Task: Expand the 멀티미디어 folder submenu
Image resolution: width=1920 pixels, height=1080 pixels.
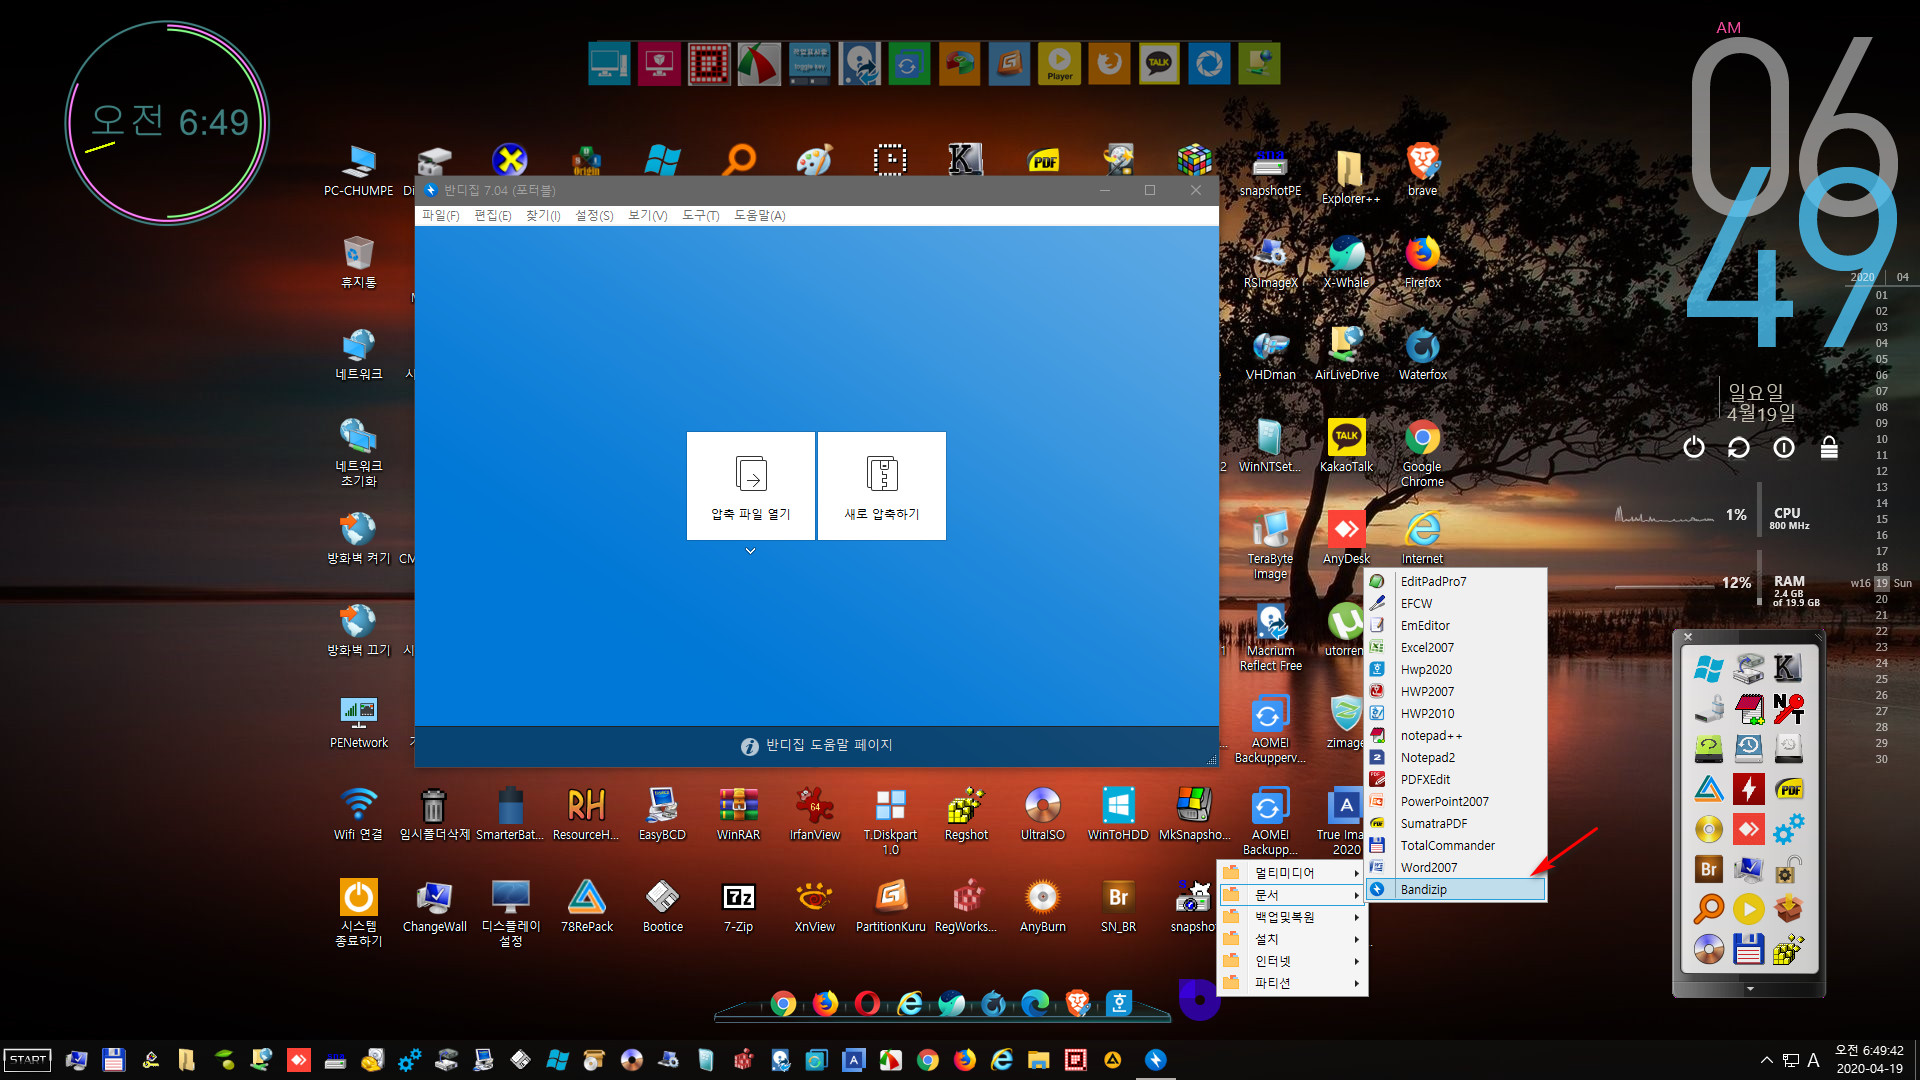Action: coord(1292,873)
